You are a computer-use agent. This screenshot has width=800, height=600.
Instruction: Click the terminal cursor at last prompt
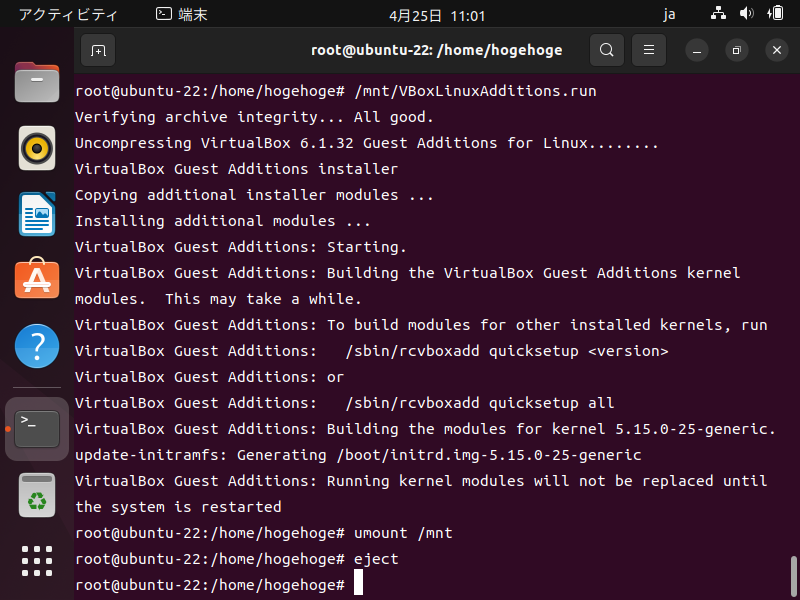click(x=358, y=582)
